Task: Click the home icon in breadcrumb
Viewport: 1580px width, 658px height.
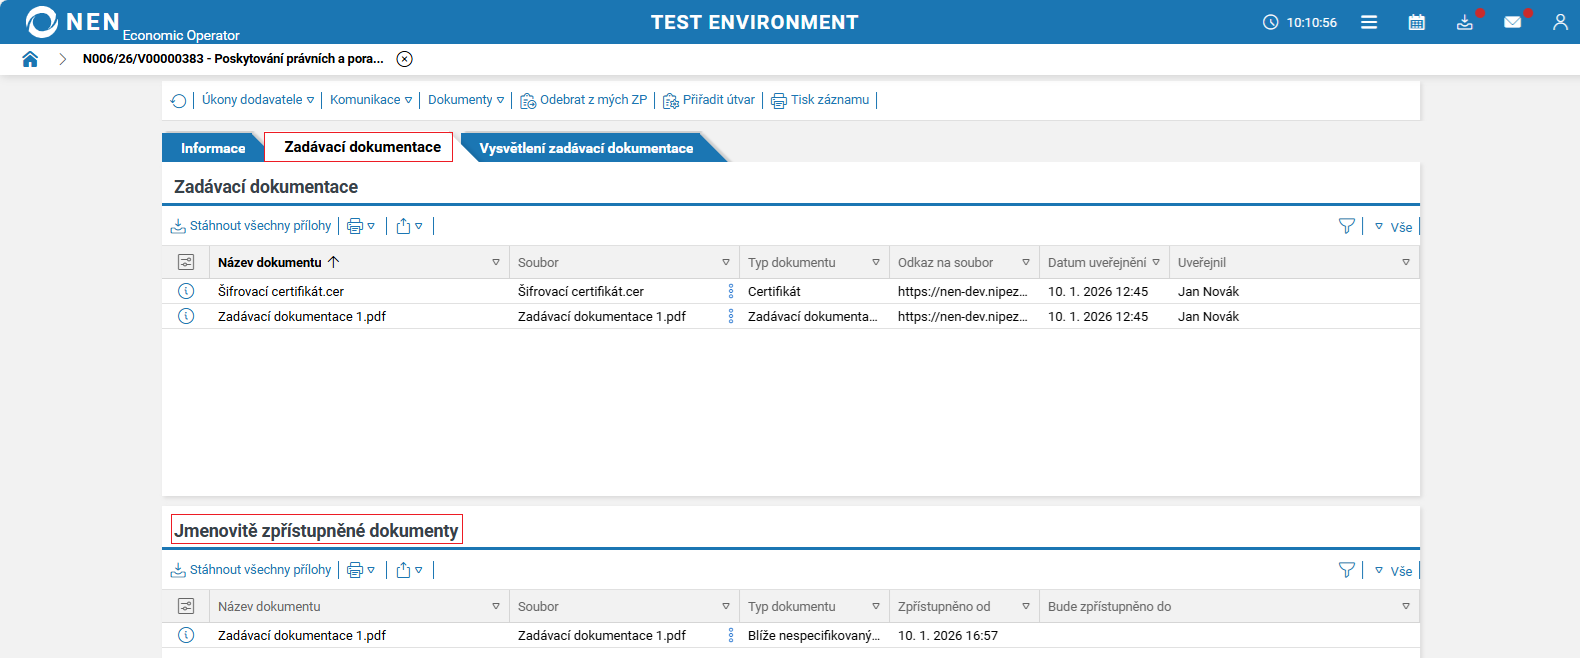Action: [30, 59]
